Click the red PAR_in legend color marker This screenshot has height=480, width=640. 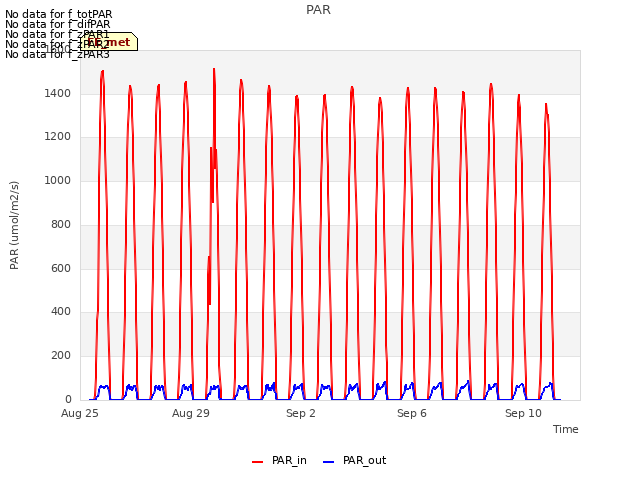258,462
